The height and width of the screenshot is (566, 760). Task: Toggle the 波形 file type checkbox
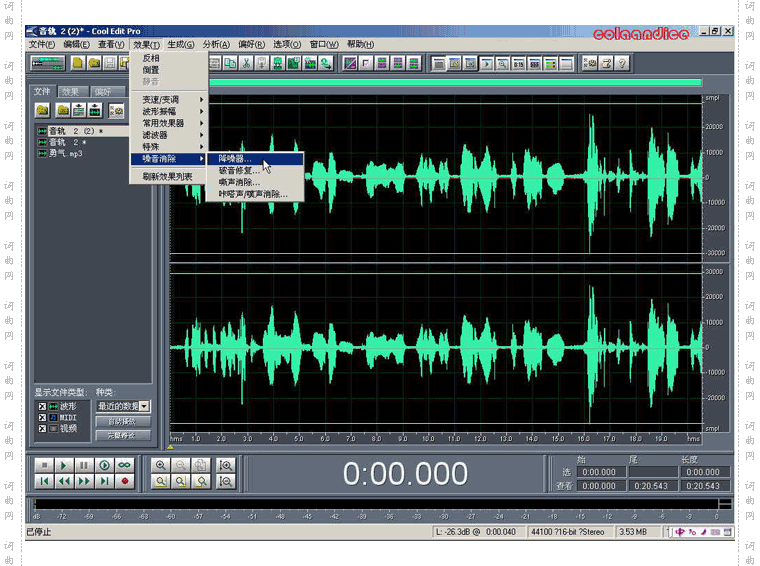[x=42, y=407]
